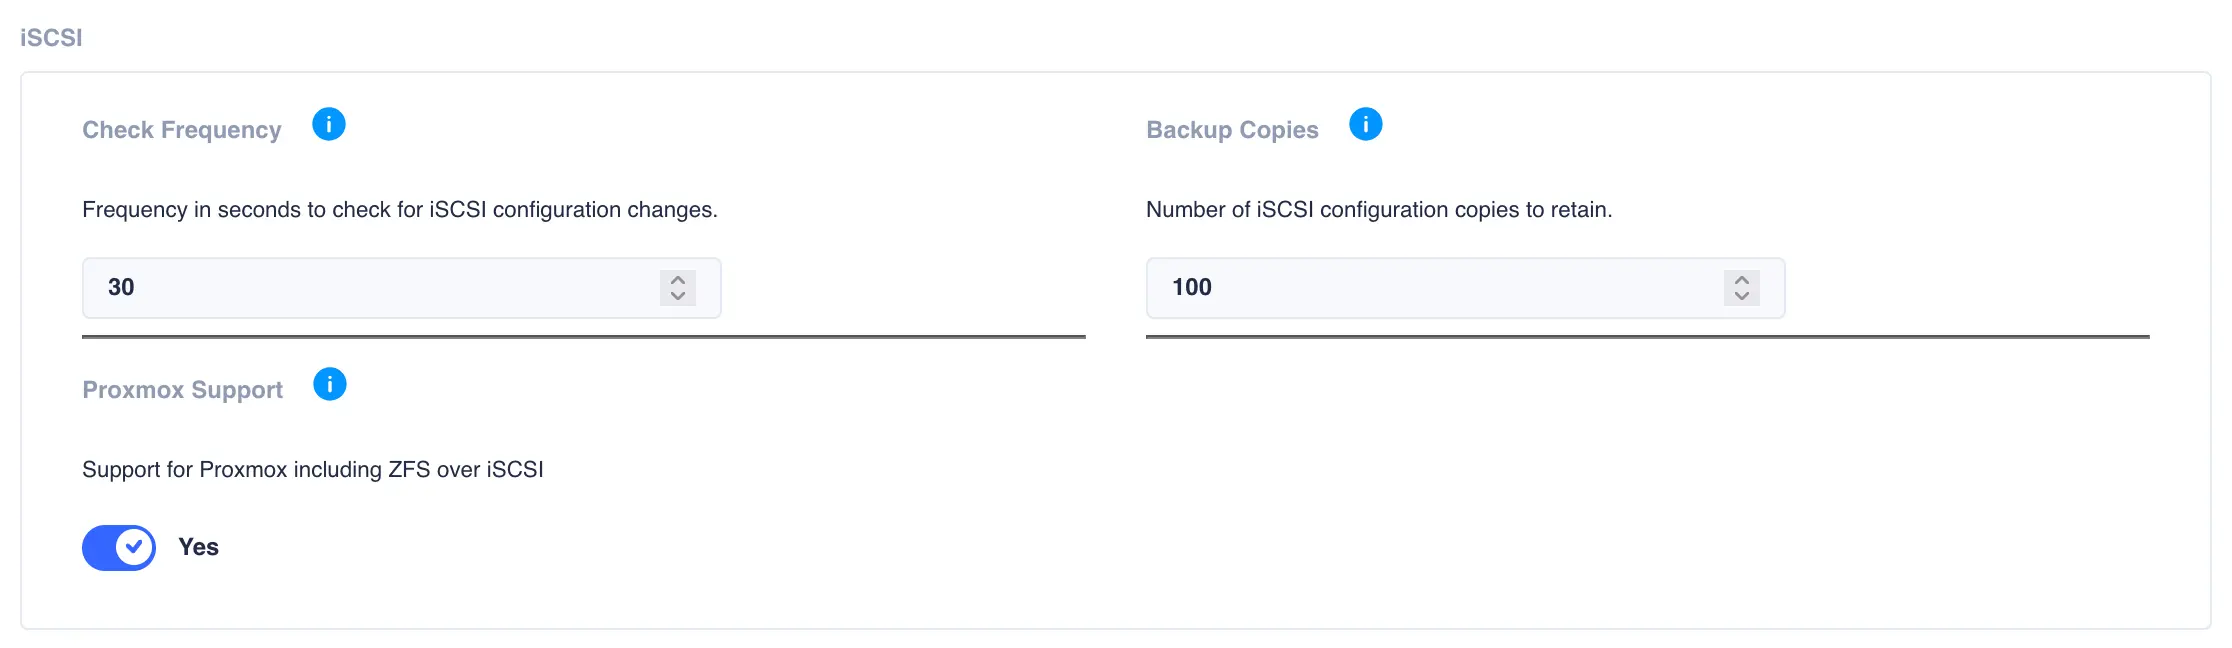The image size is (2232, 648).
Task: Open the Backup Copies stepper control
Action: click(1741, 288)
